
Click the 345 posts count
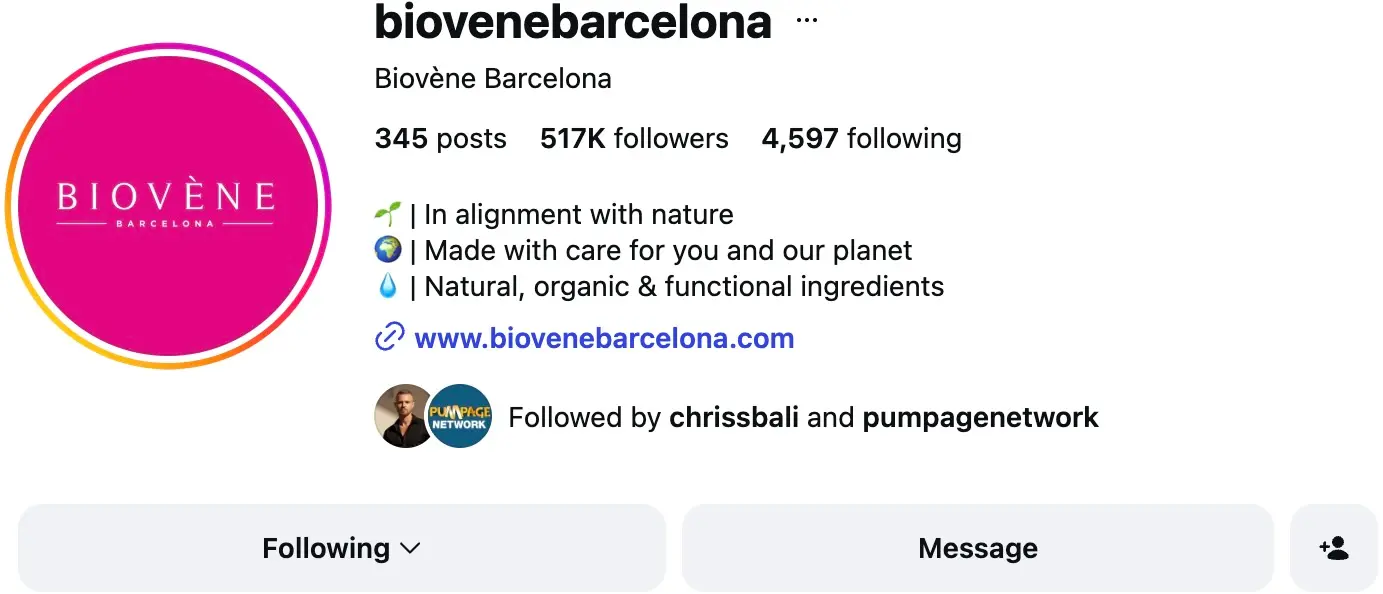tap(440, 139)
